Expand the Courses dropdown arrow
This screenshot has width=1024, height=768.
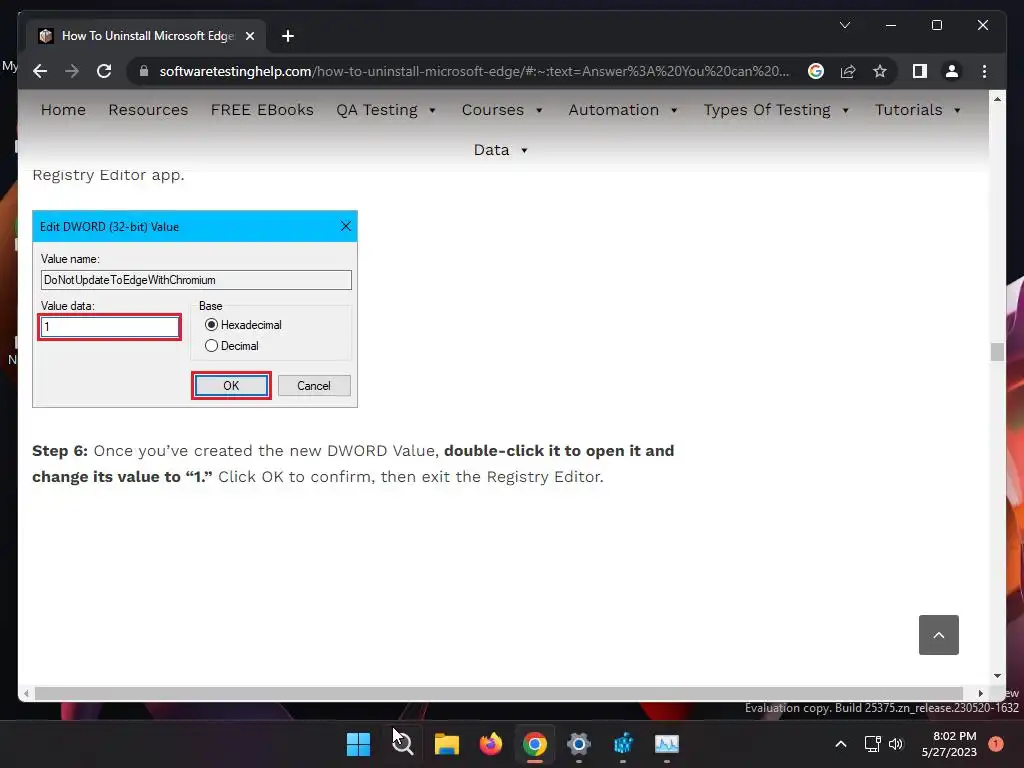point(539,110)
